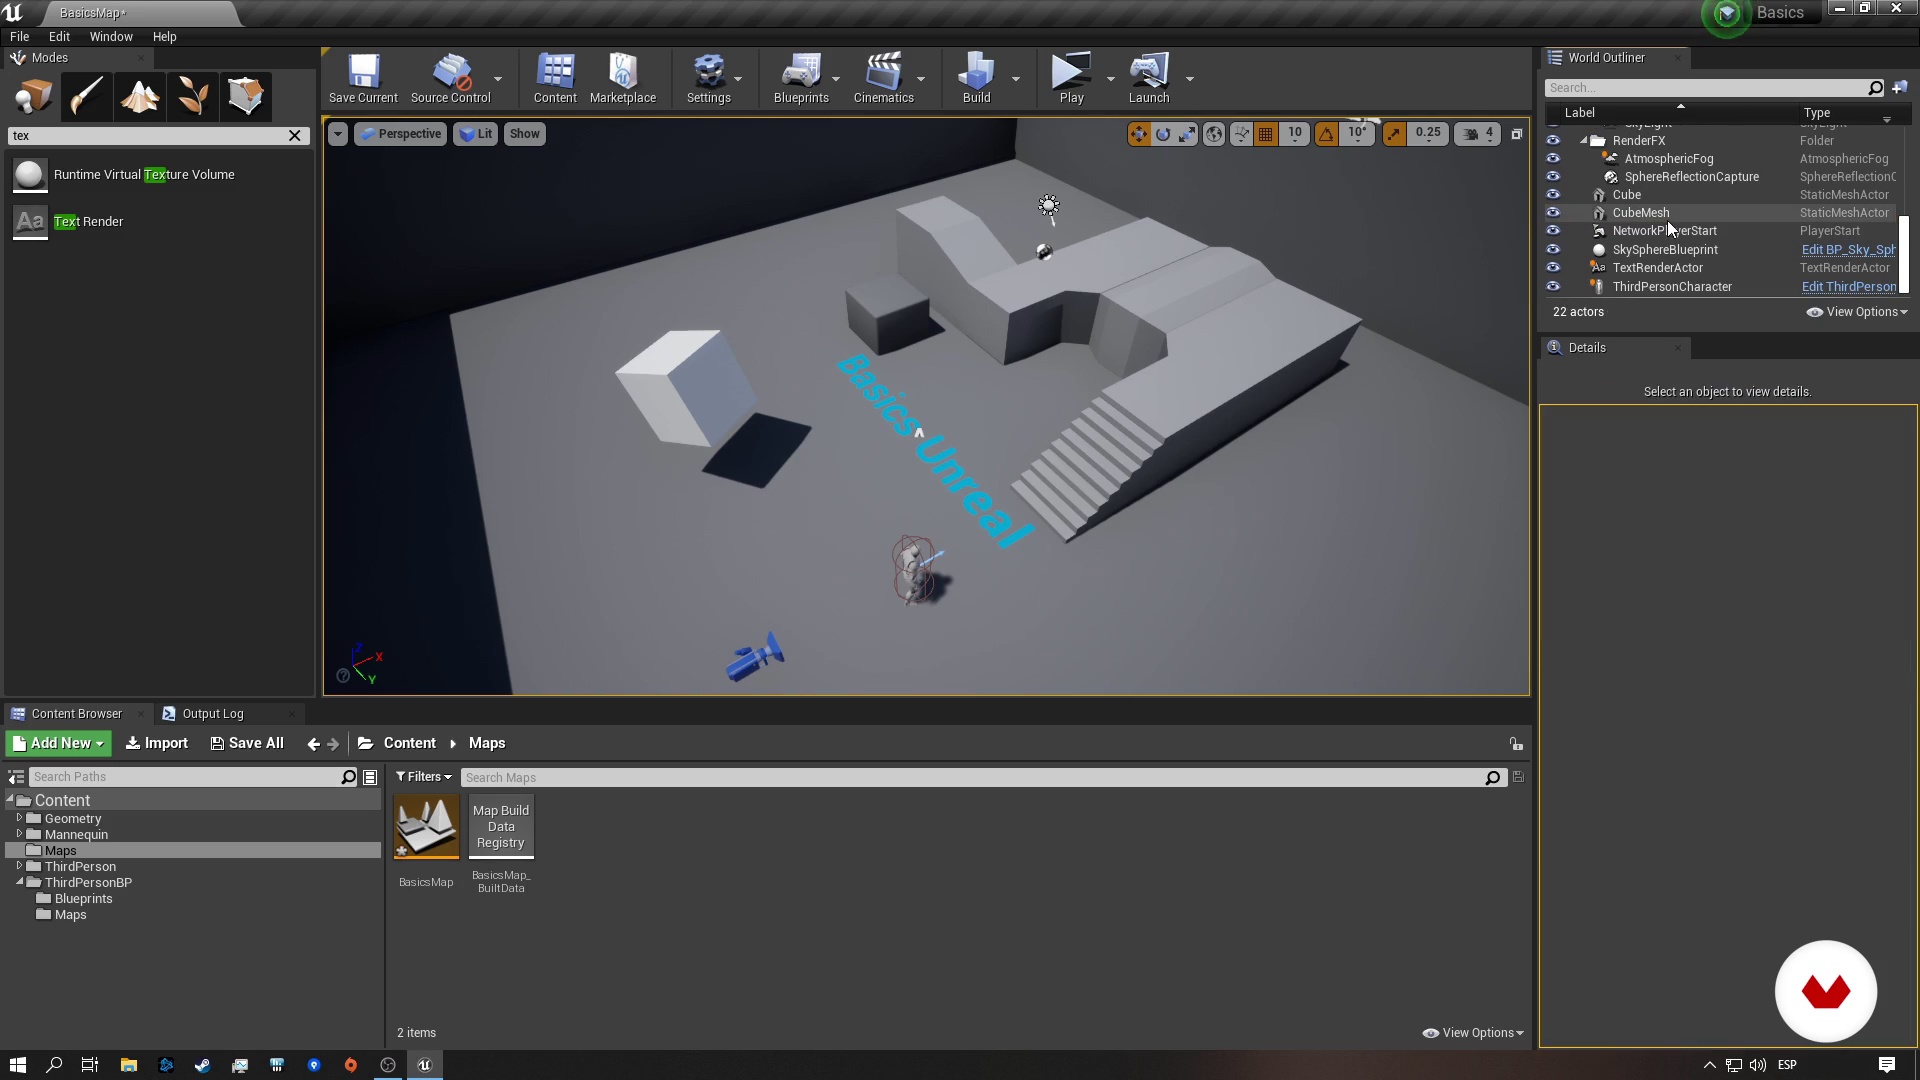The width and height of the screenshot is (1920, 1080).
Task: Select the Place mode icon
Action: (33, 96)
